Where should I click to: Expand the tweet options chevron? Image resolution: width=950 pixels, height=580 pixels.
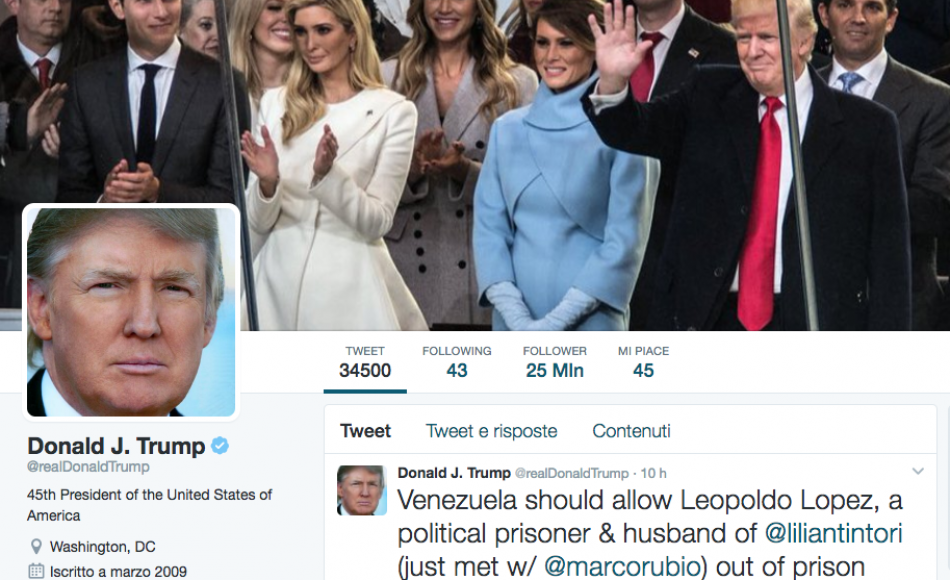point(918,471)
